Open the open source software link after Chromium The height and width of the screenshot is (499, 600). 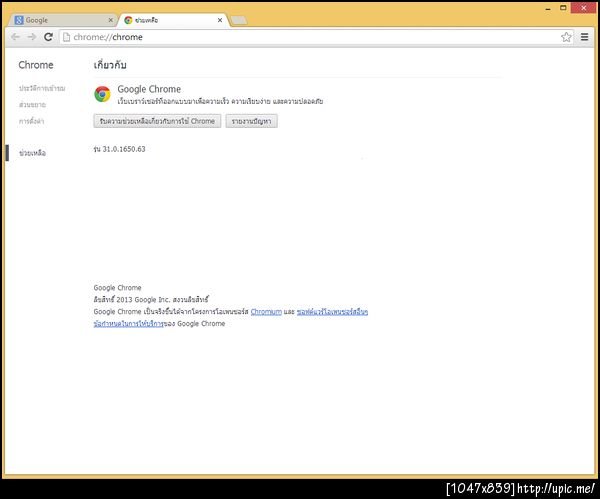[332, 312]
